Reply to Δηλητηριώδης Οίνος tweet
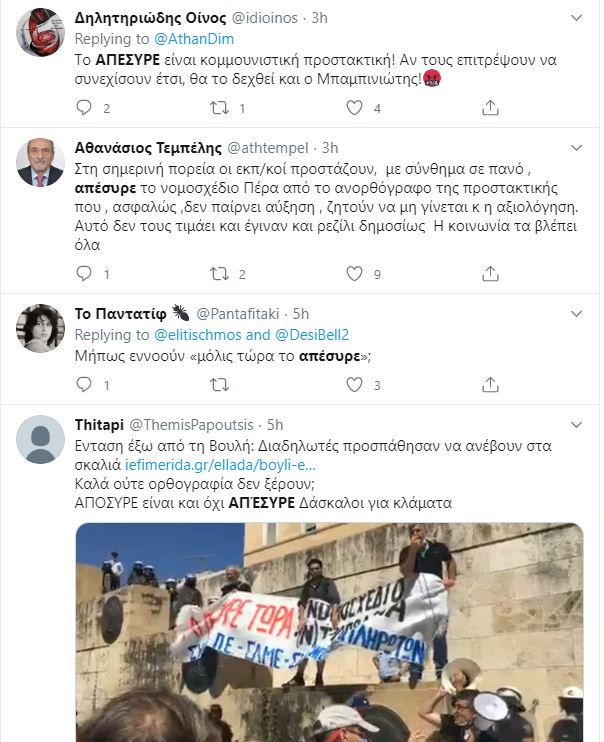This screenshot has width=604, height=742. click(84, 108)
